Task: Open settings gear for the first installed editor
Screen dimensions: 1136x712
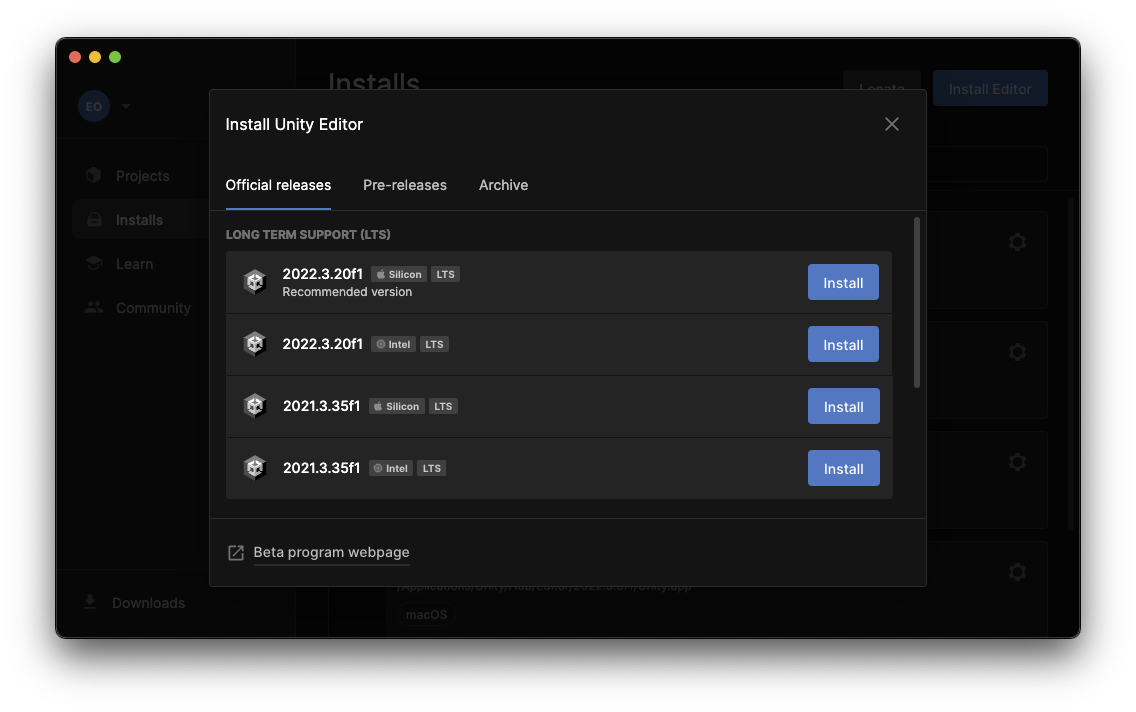Action: (1017, 242)
